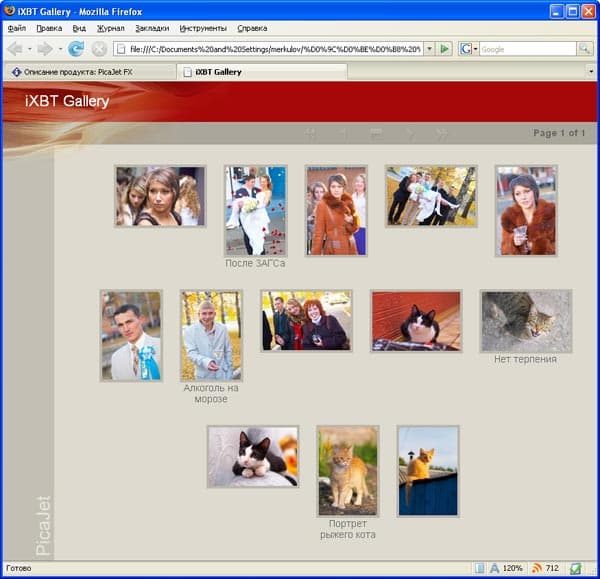Open the resting black-white cat thumbnail
This screenshot has height=579, width=600.
coord(253,457)
